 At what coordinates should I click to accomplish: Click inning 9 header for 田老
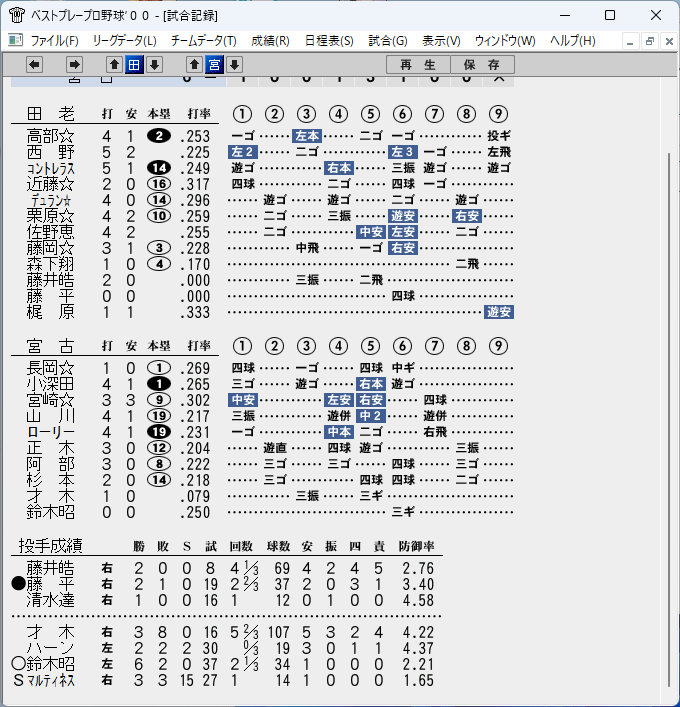tap(498, 114)
